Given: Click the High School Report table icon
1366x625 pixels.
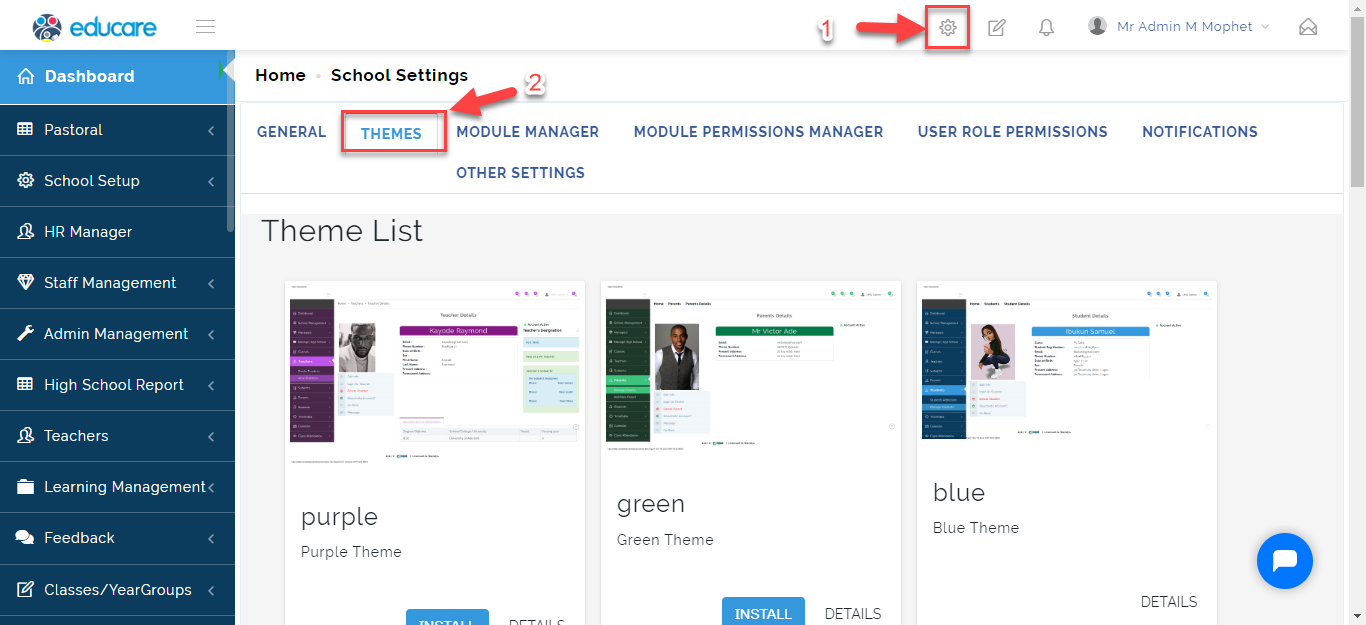Looking at the screenshot, I should pyautogui.click(x=25, y=385).
